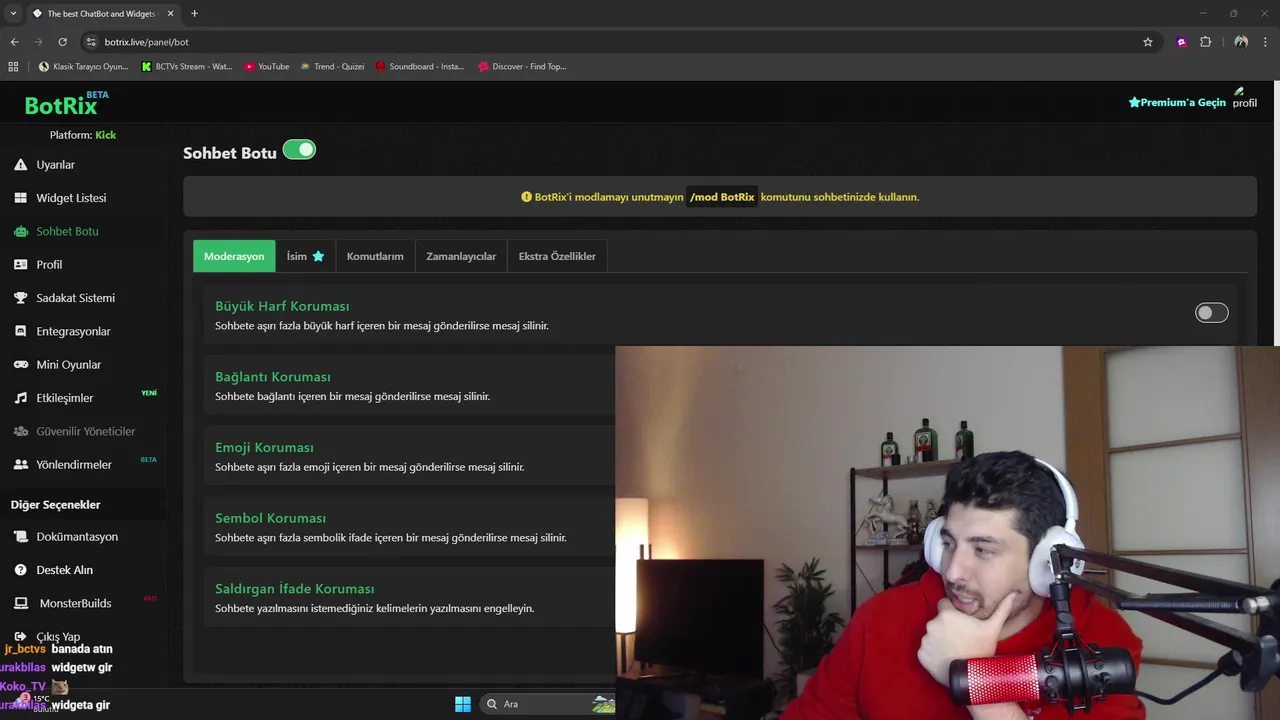Switch to the Moderasyon tab

click(234, 256)
